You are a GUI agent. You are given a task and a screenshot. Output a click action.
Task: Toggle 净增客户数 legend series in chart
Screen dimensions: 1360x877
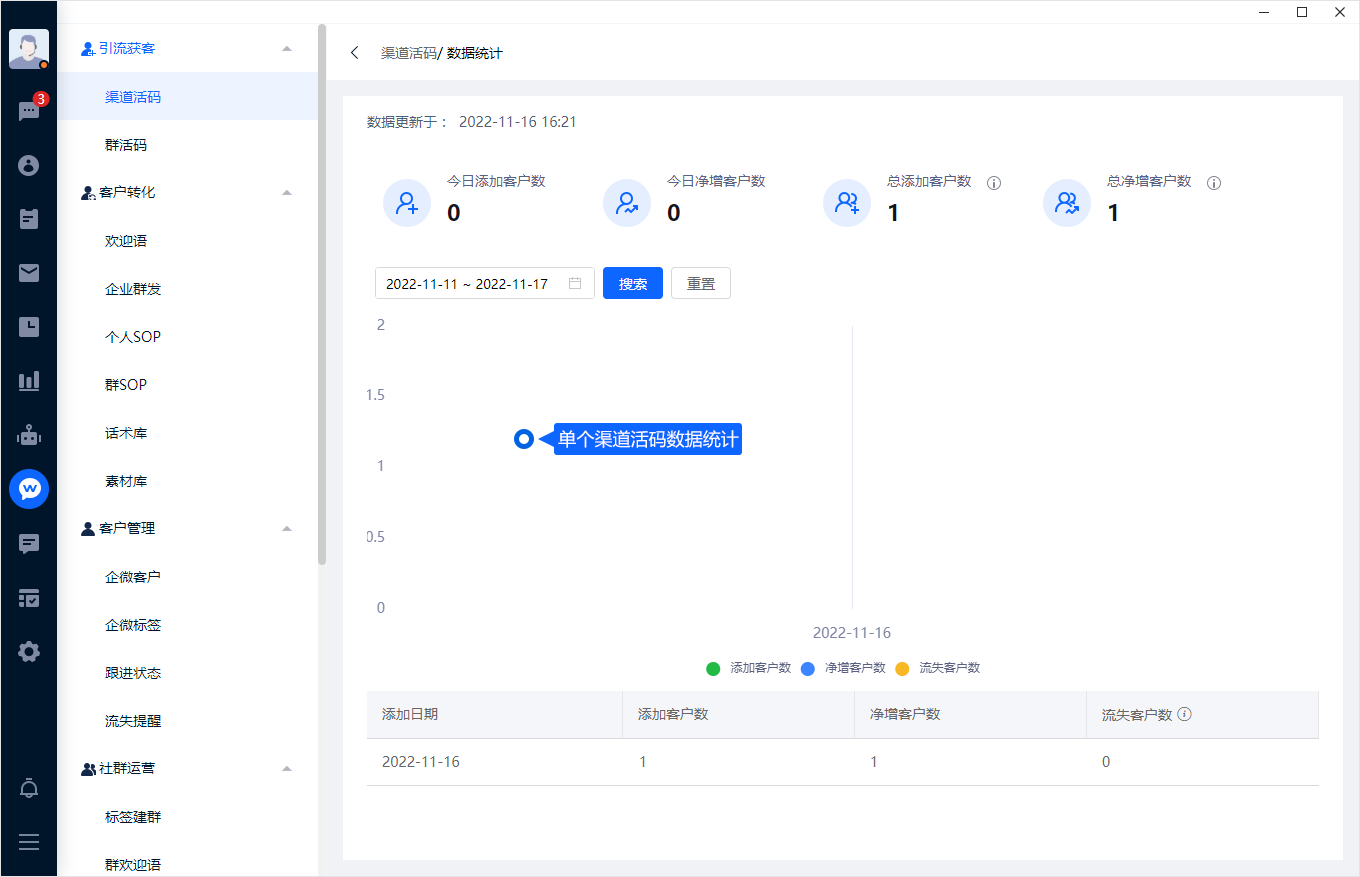845,668
